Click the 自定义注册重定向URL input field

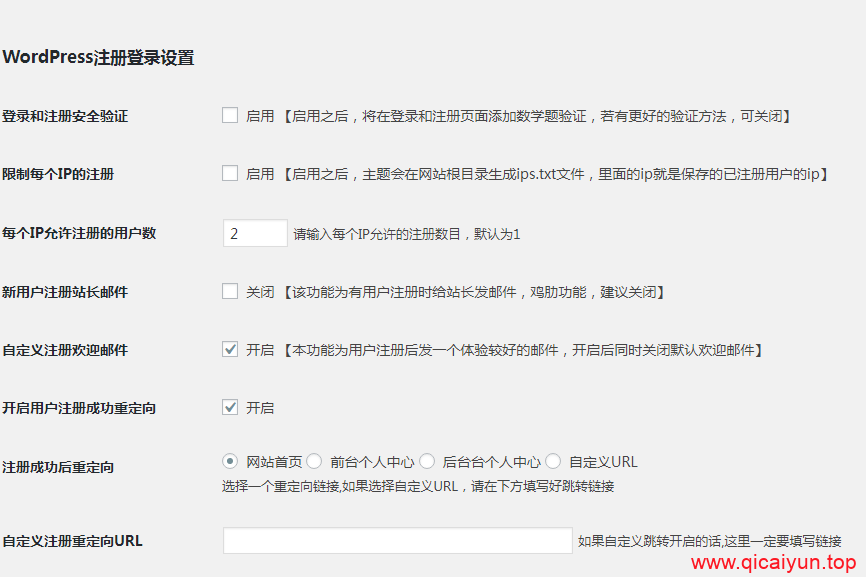(400, 539)
